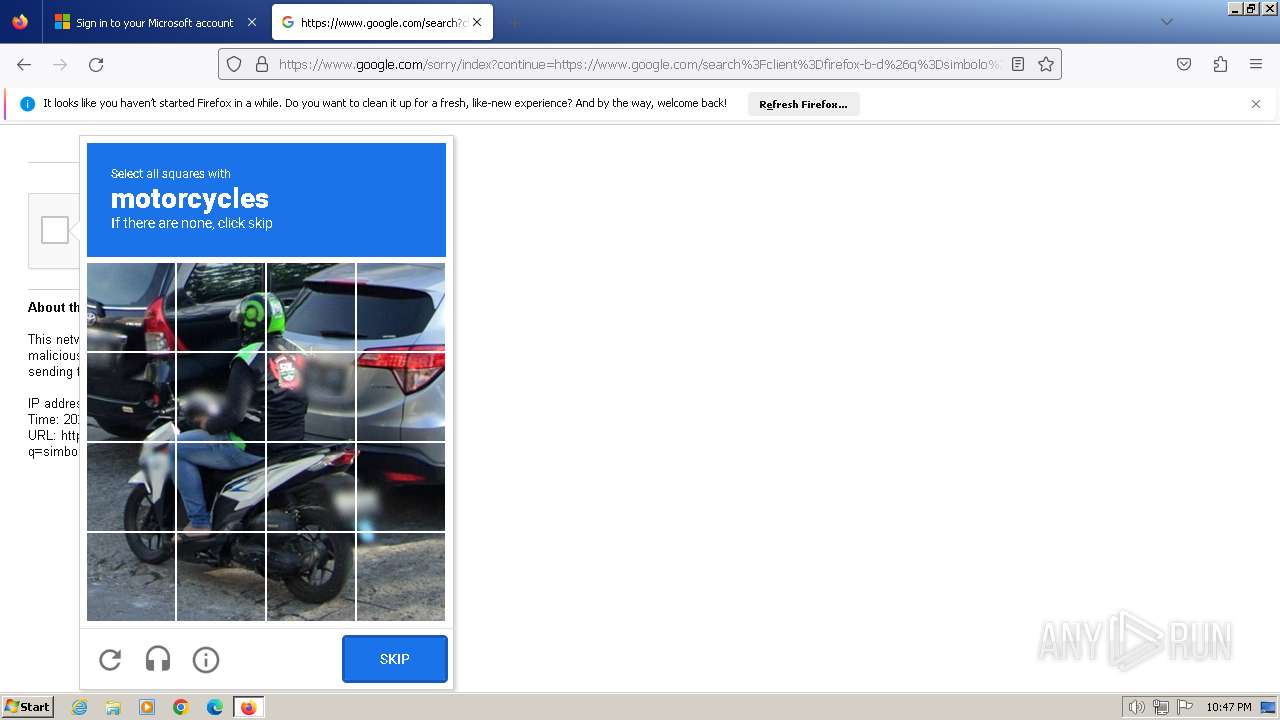
Task: Open Firefox application menu
Action: pyautogui.click(x=1256, y=64)
